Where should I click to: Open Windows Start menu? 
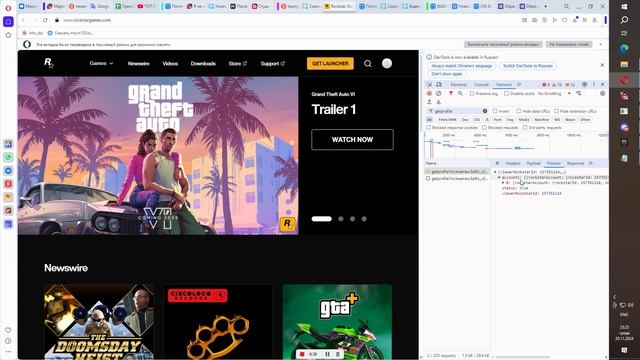coord(624,7)
